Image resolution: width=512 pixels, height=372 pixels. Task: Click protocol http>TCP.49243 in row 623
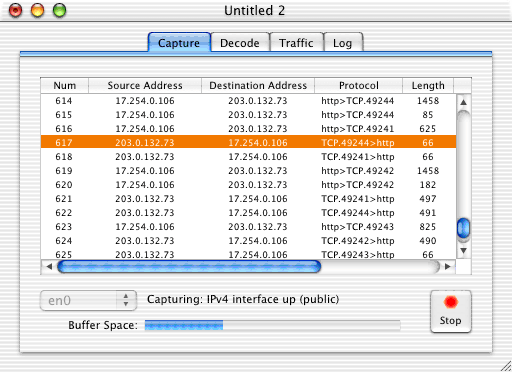[x=358, y=227]
